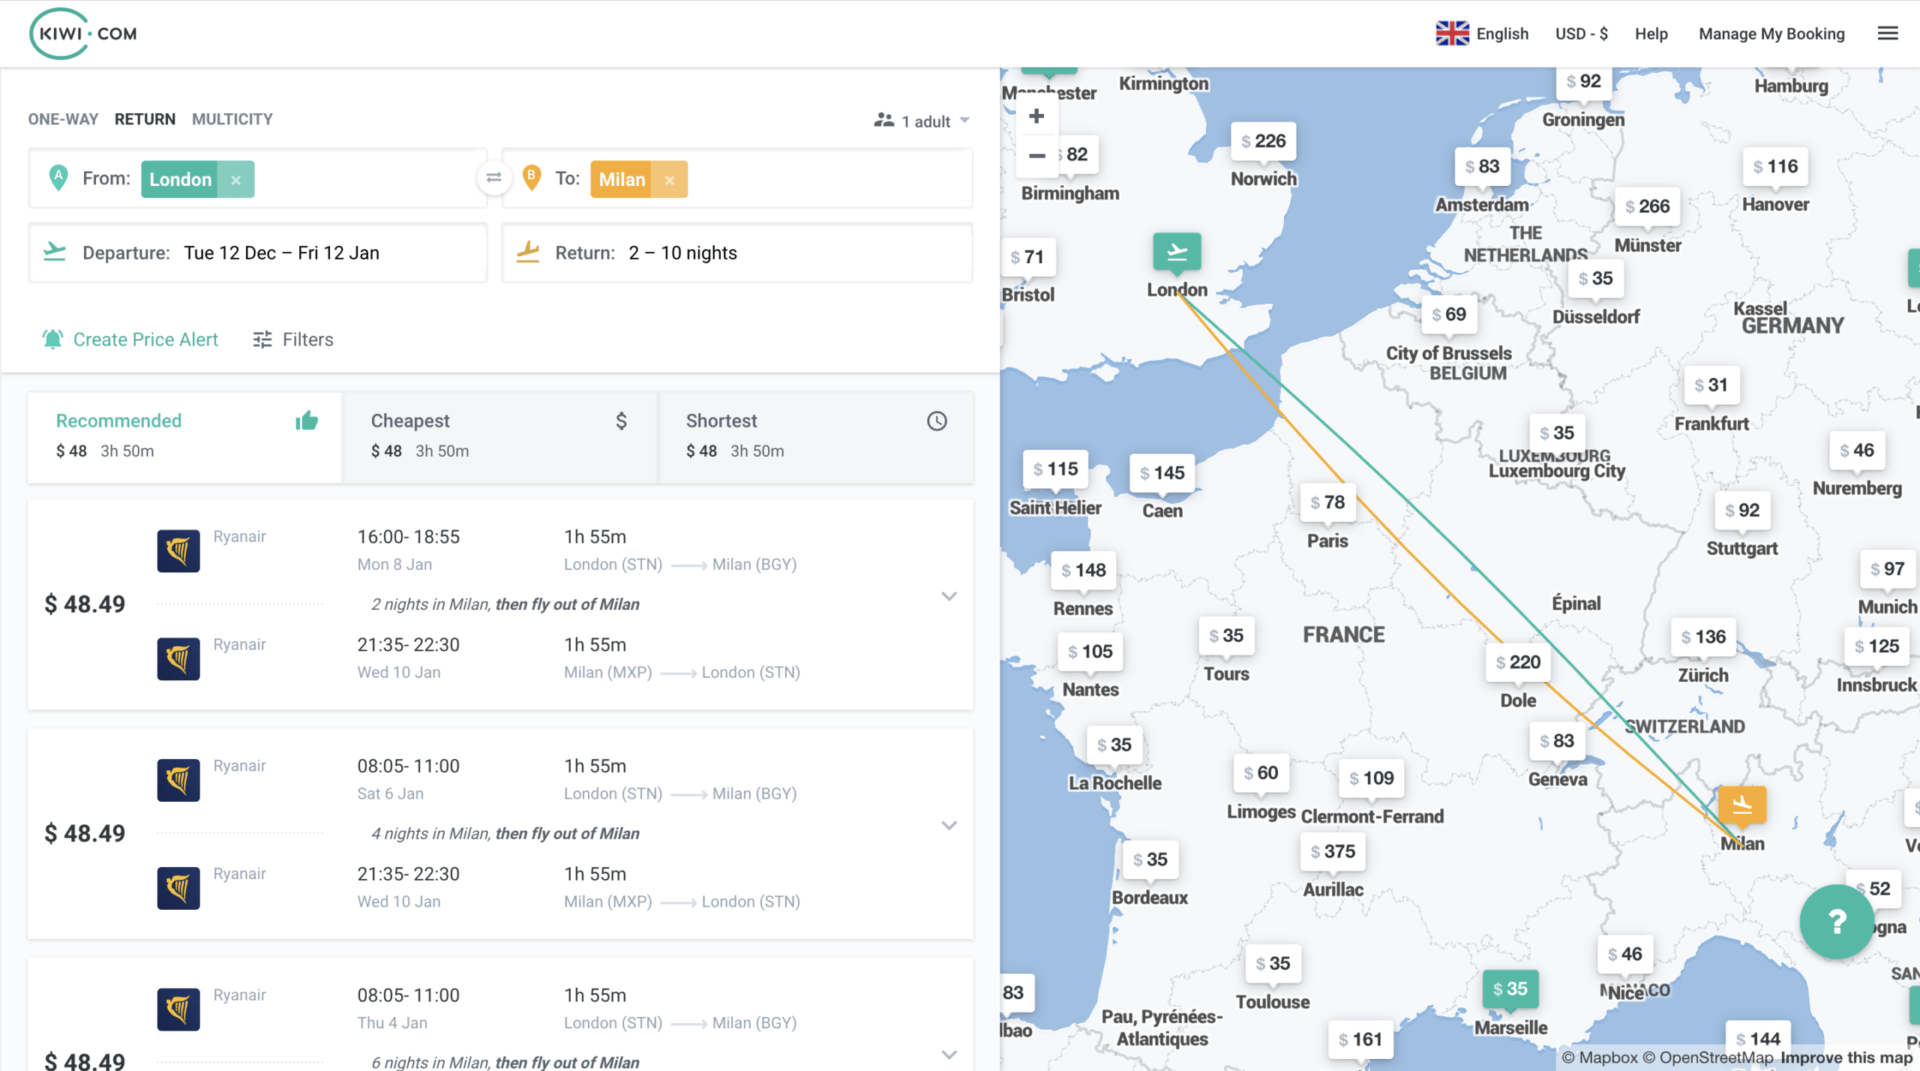Switch to the Shortest results tab
The image size is (1920, 1071).
pyautogui.click(x=815, y=436)
